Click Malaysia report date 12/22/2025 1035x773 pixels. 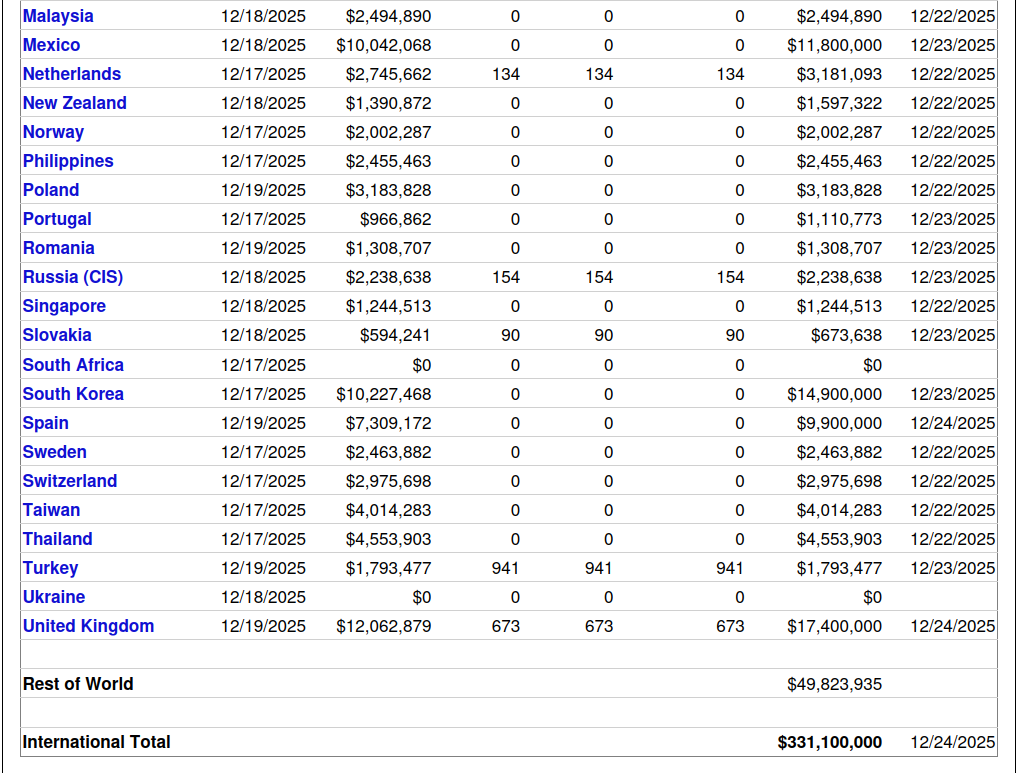point(952,17)
